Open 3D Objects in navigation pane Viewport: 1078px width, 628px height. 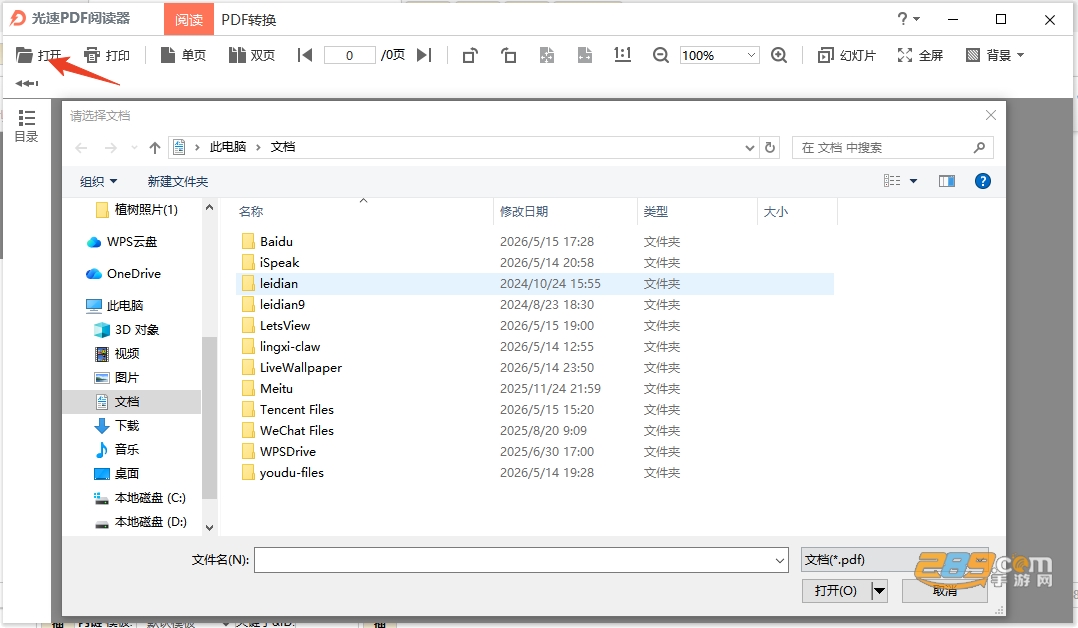coord(126,329)
